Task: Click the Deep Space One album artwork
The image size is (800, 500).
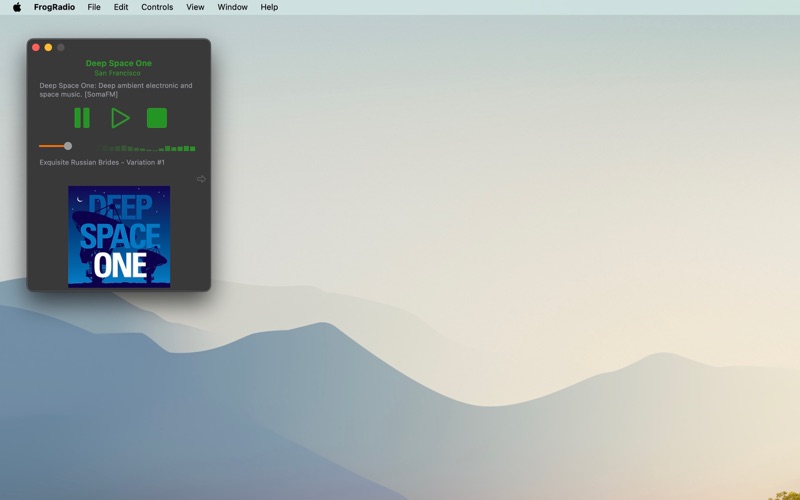Action: [119, 236]
